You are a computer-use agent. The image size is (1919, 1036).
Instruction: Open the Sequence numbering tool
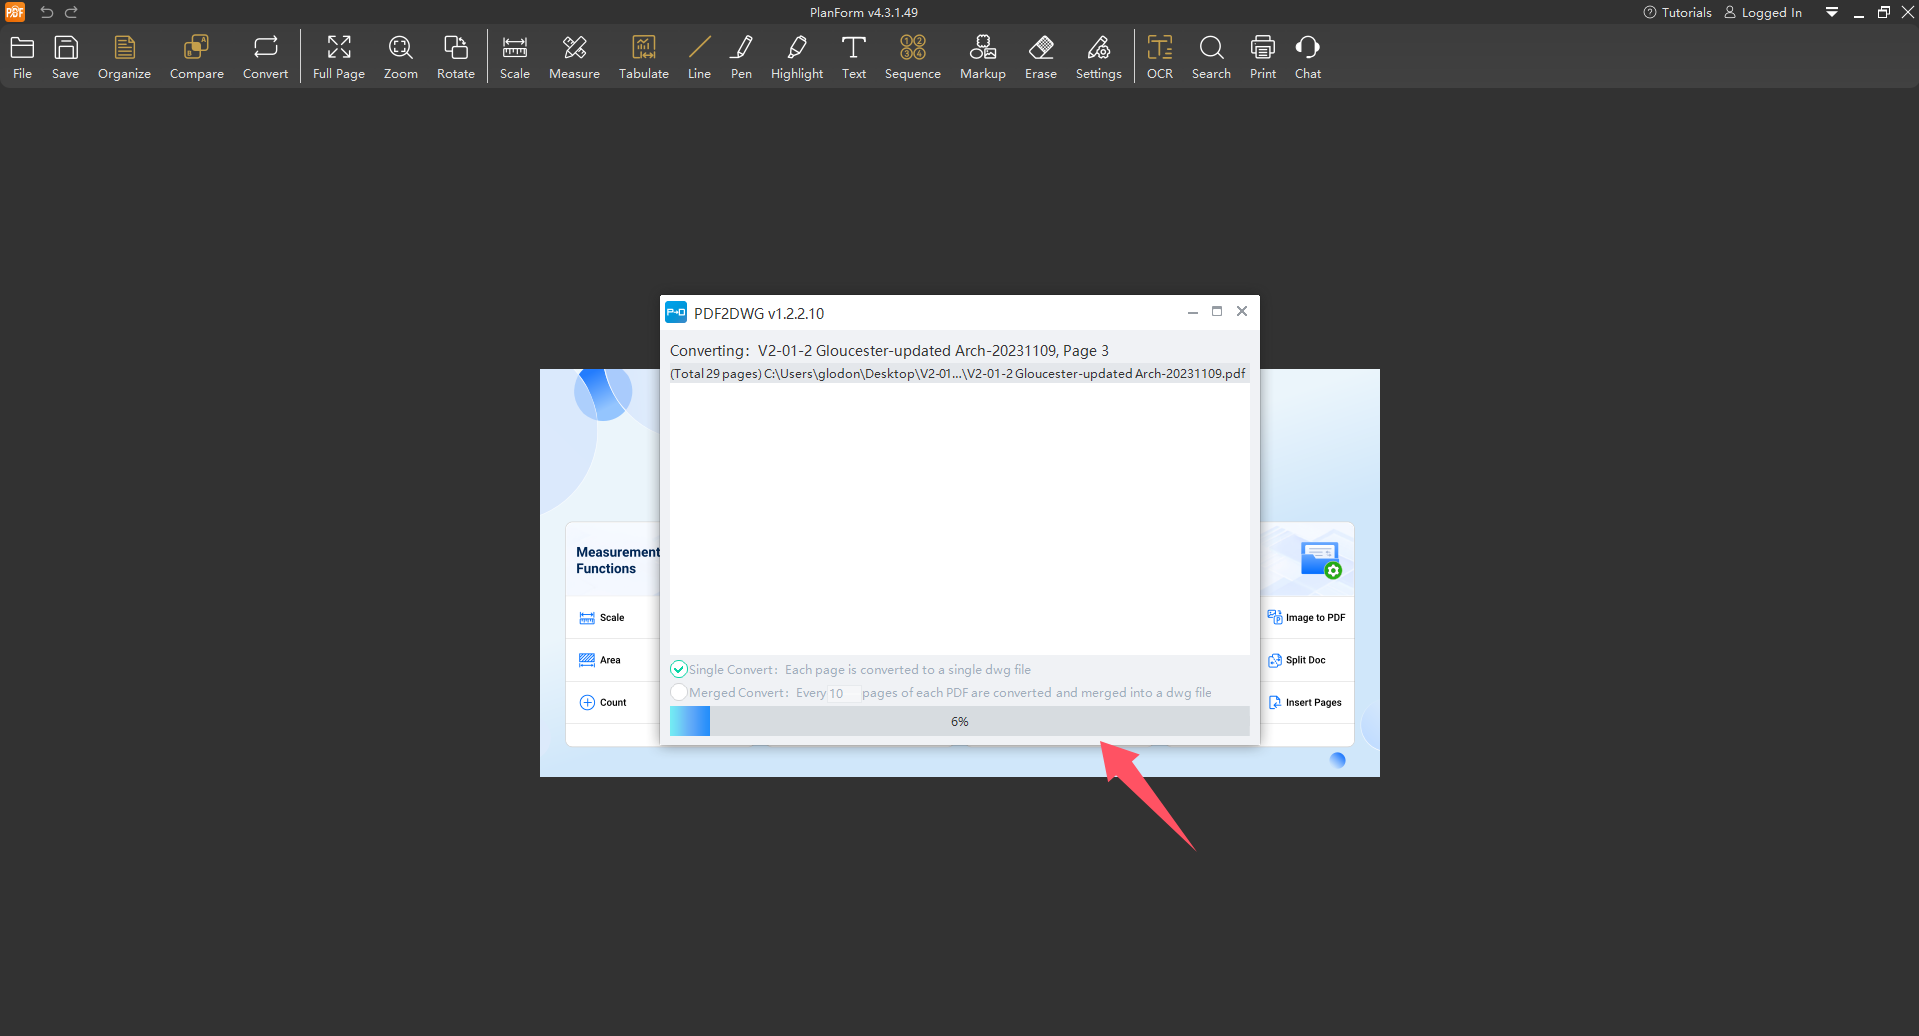pyautogui.click(x=912, y=57)
